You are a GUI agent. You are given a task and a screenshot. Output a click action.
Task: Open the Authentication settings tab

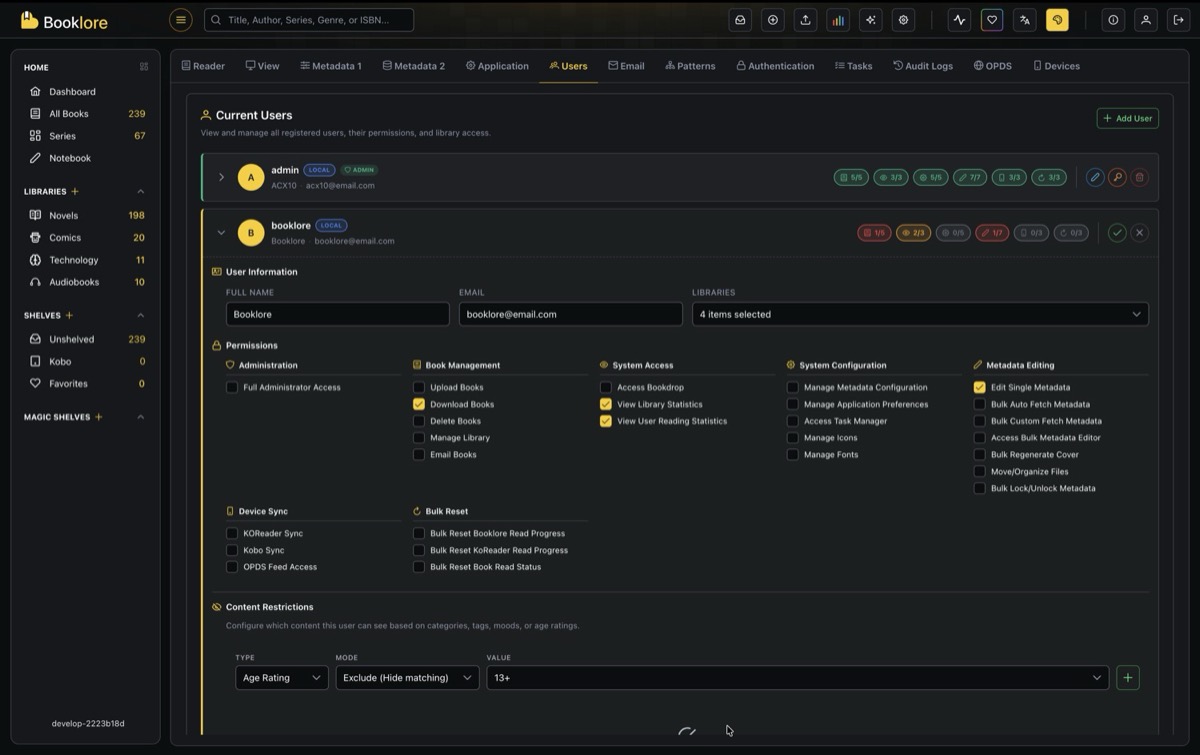pos(775,66)
